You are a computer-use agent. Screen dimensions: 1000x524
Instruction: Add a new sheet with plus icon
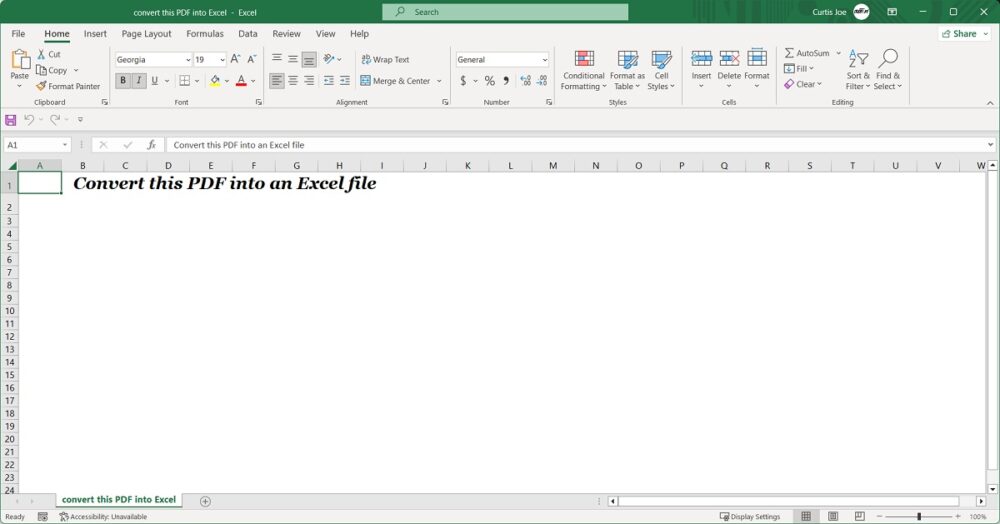pos(205,501)
